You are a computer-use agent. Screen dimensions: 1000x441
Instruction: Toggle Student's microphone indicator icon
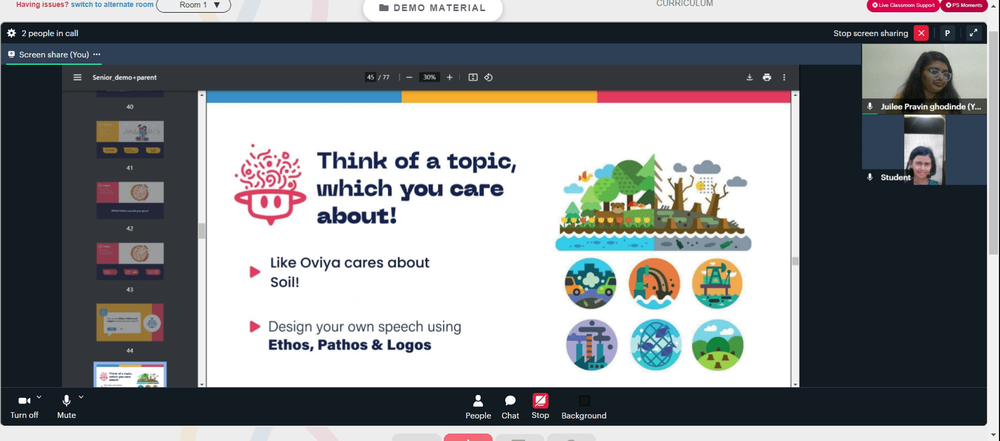(870, 177)
